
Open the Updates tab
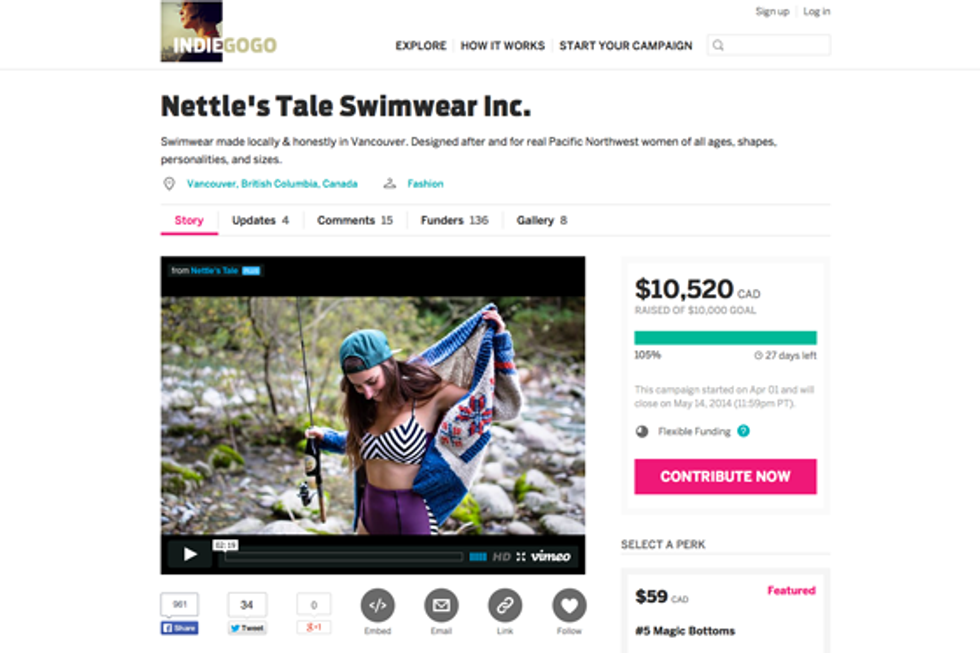(260, 220)
